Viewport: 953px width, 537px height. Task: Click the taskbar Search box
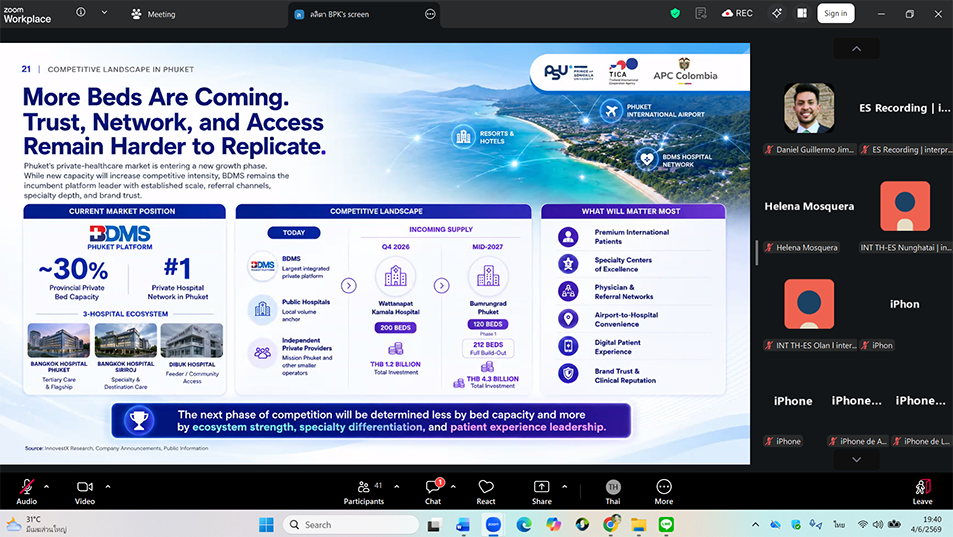coord(351,525)
